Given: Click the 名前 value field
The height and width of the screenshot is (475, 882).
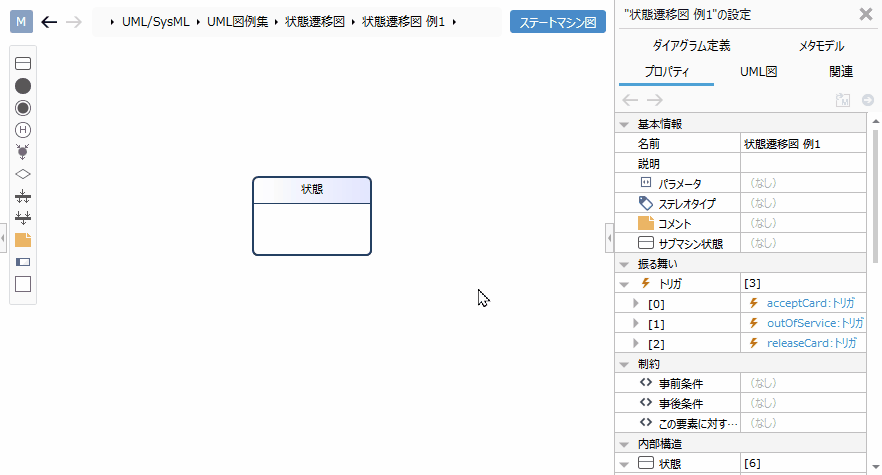Looking at the screenshot, I should 803,144.
